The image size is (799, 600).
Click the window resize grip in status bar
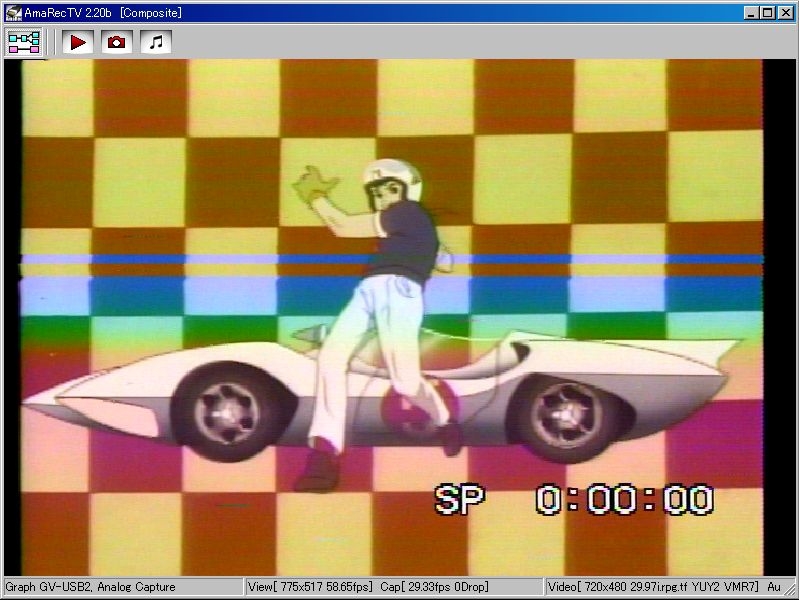click(790, 589)
